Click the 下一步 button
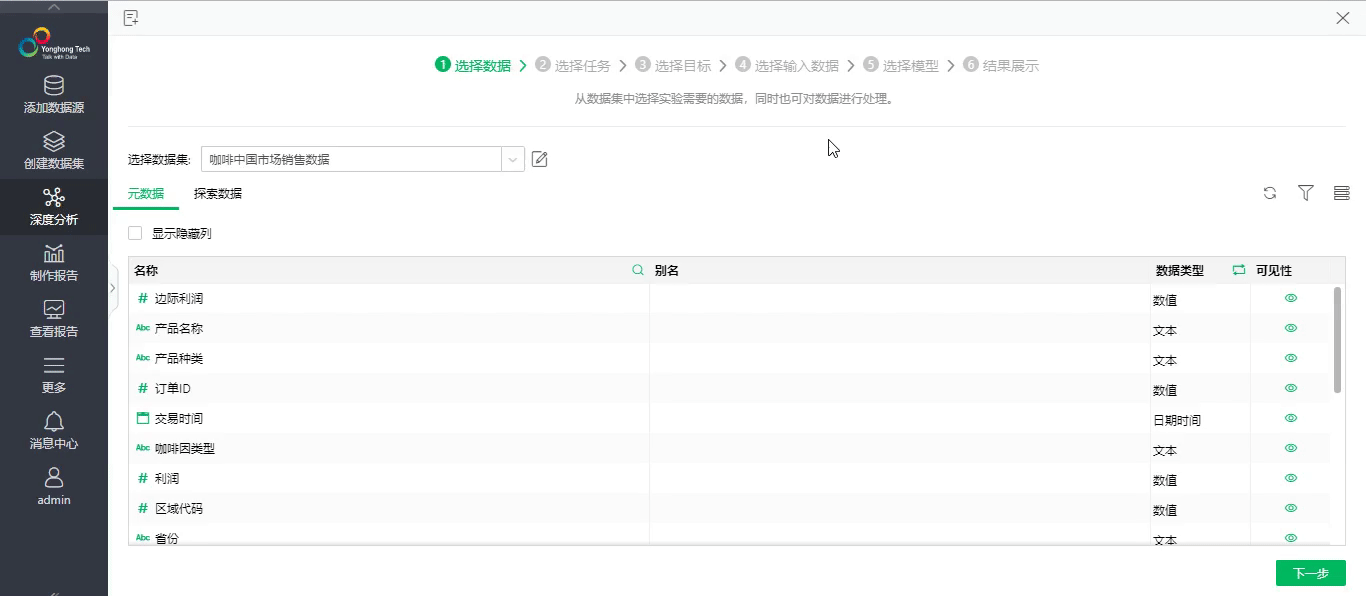Viewport: 1366px width, 596px height. coord(1311,573)
